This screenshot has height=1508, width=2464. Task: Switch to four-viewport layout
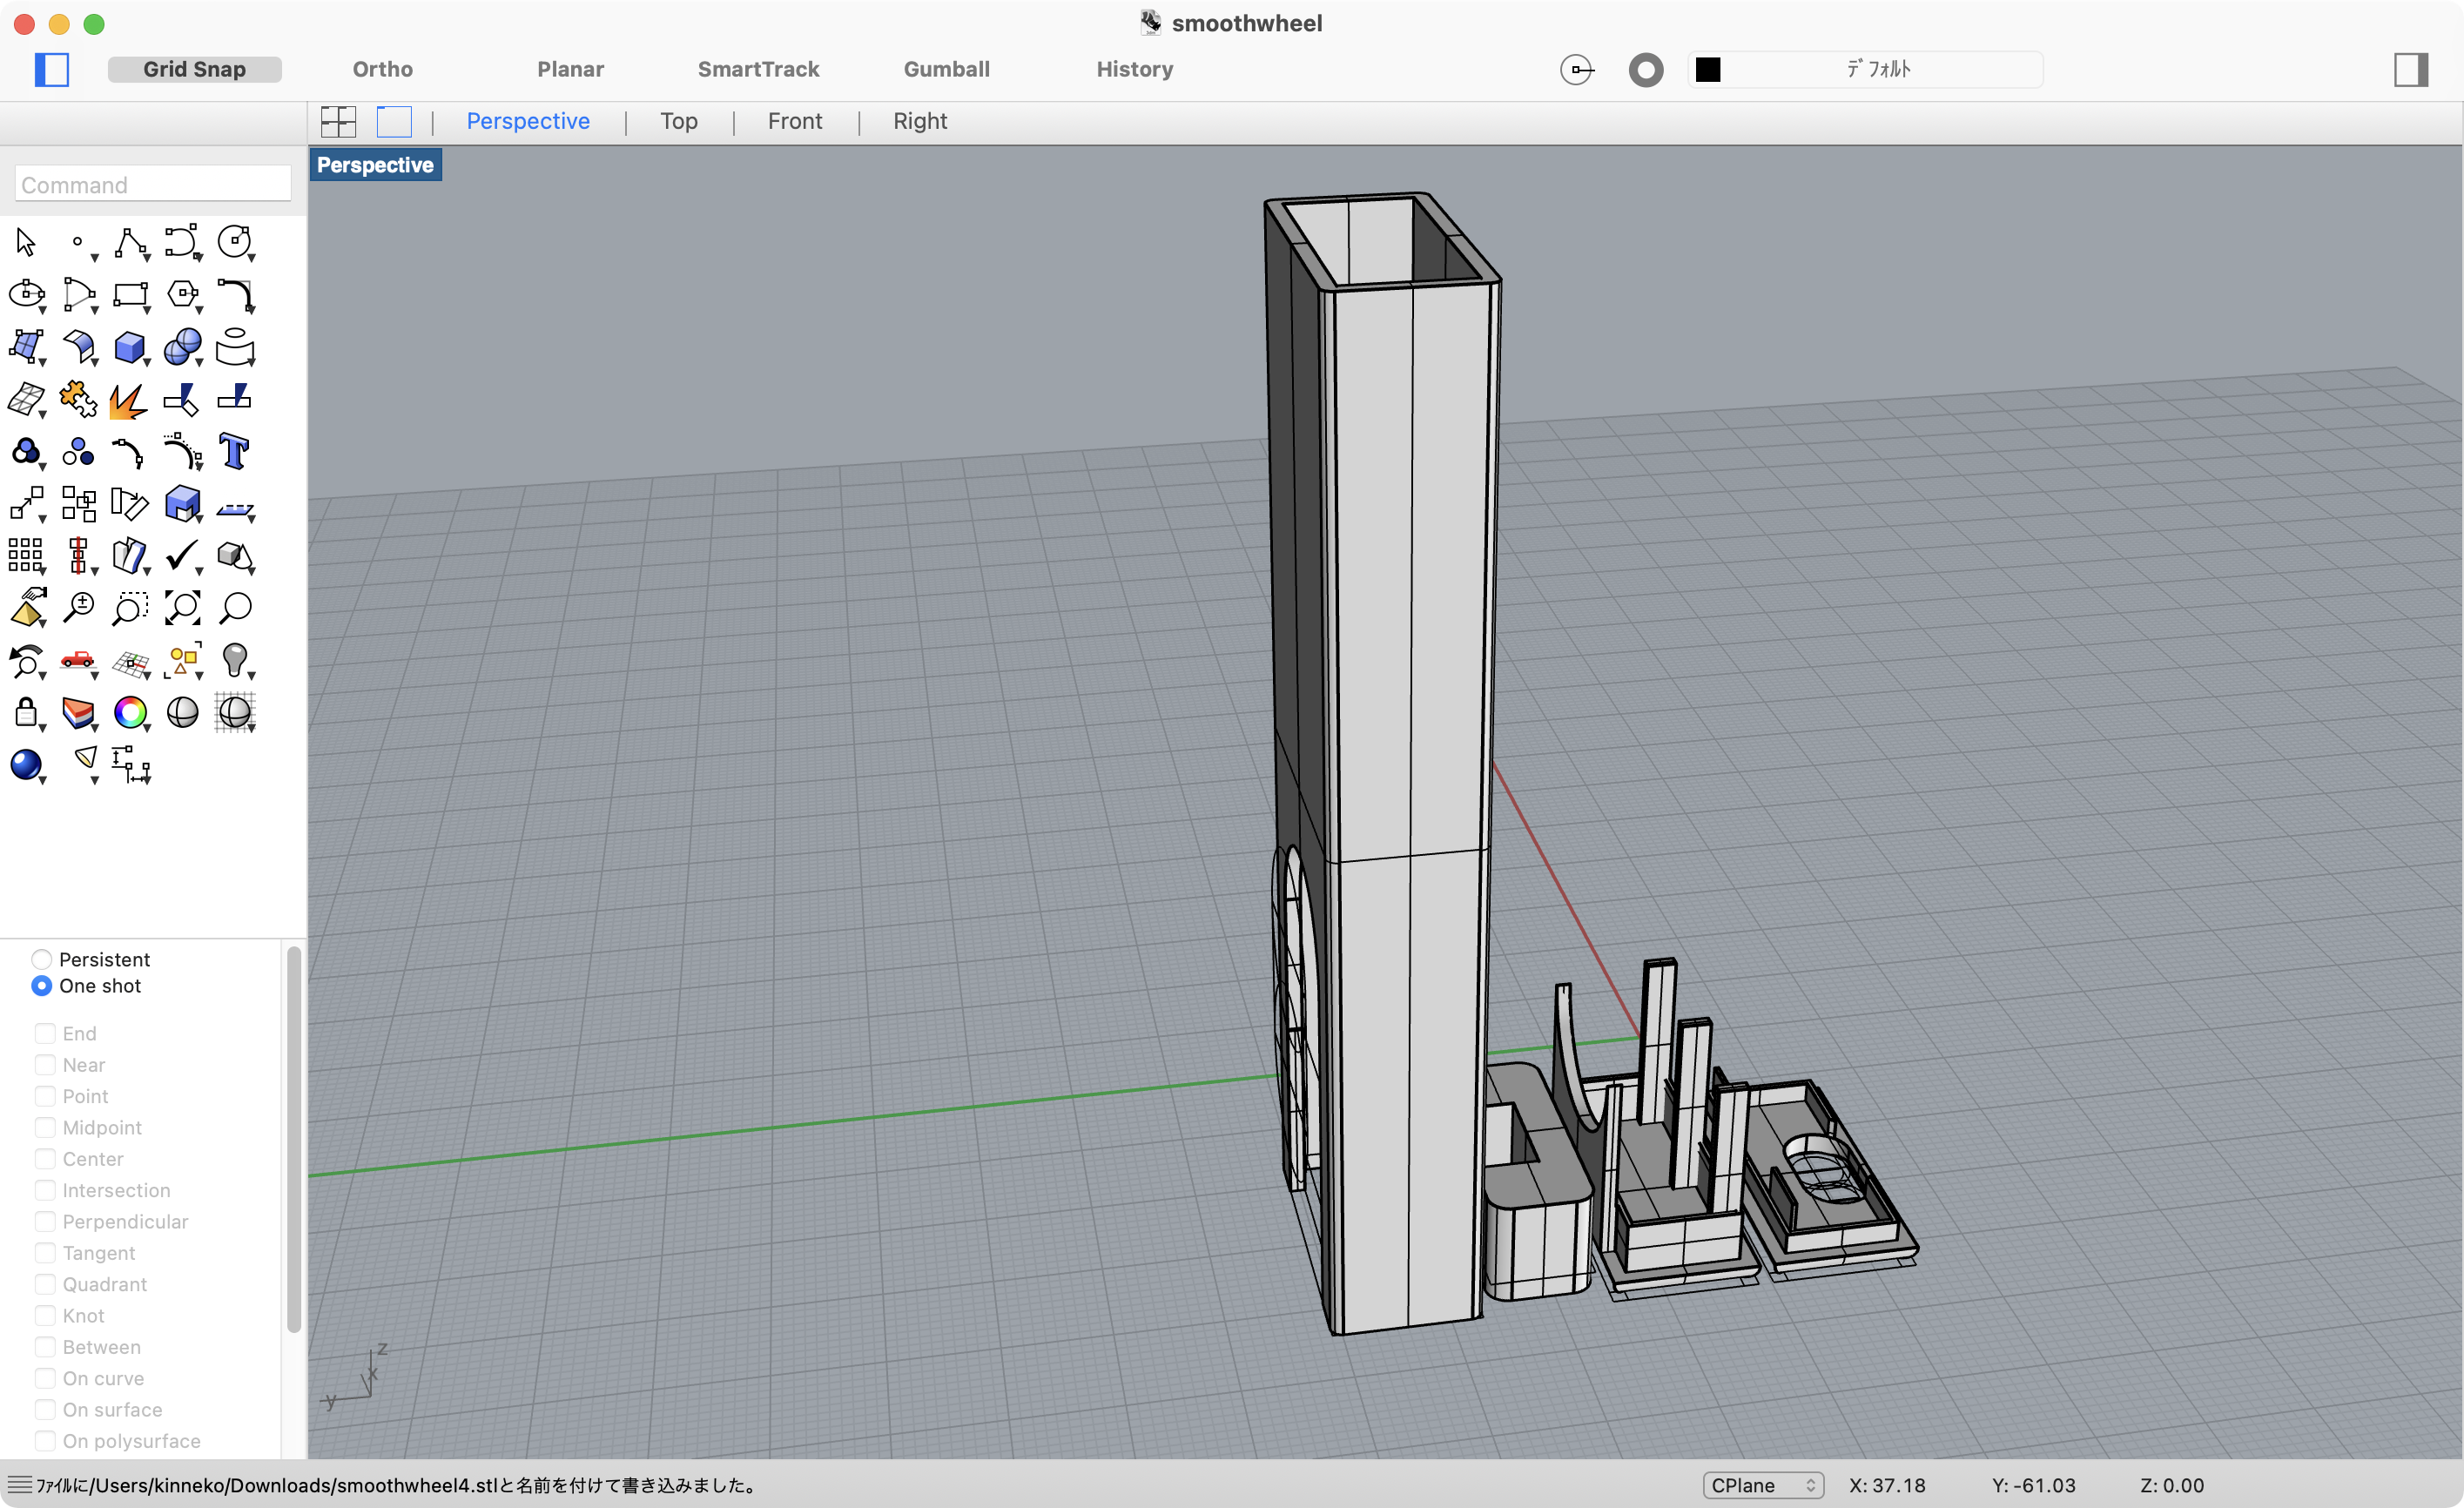click(x=338, y=121)
